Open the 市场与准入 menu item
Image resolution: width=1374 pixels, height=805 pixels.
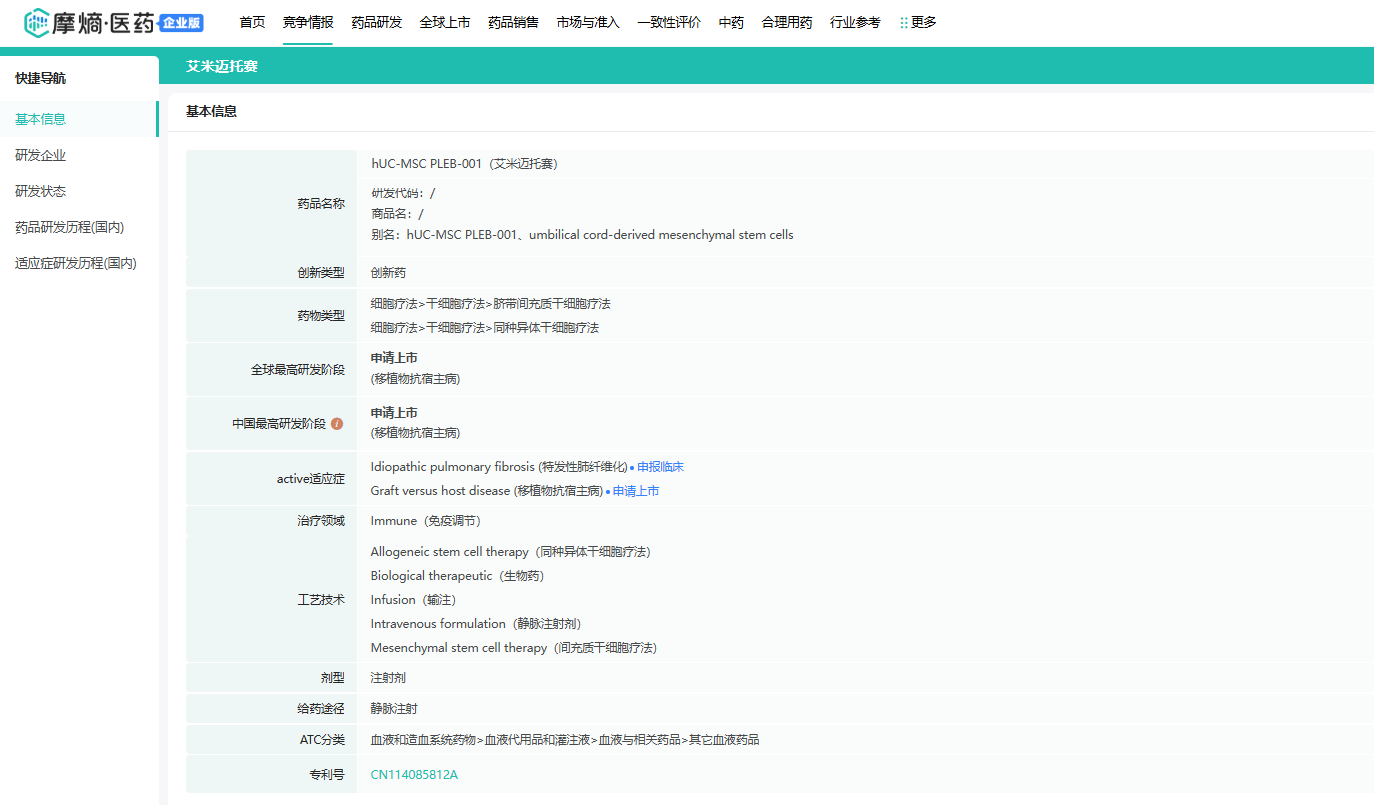coord(588,22)
